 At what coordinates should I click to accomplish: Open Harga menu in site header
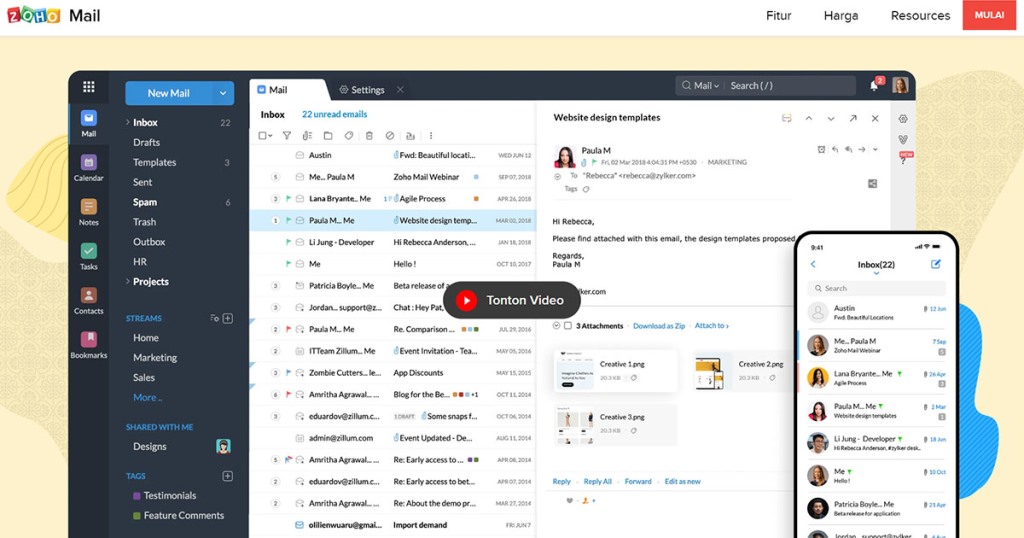pyautogui.click(x=841, y=16)
